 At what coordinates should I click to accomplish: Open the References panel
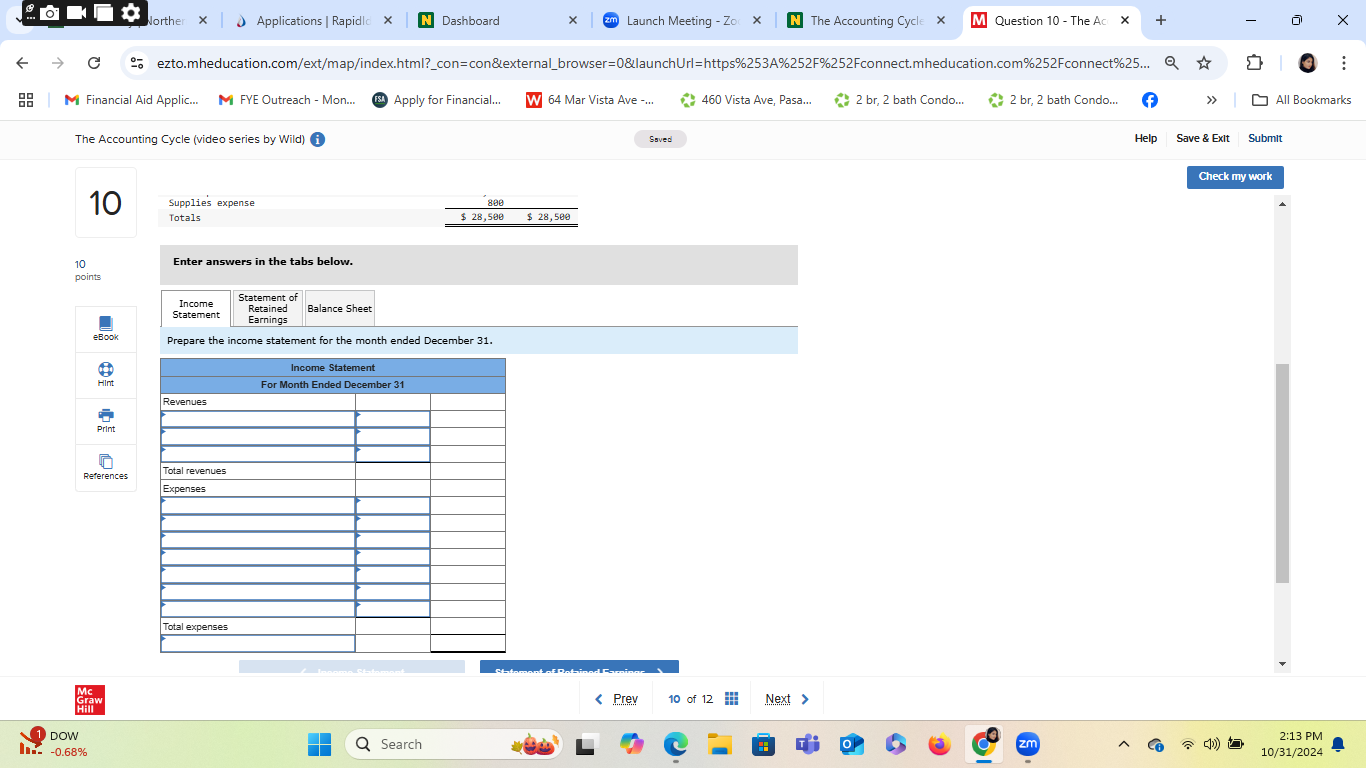105,467
